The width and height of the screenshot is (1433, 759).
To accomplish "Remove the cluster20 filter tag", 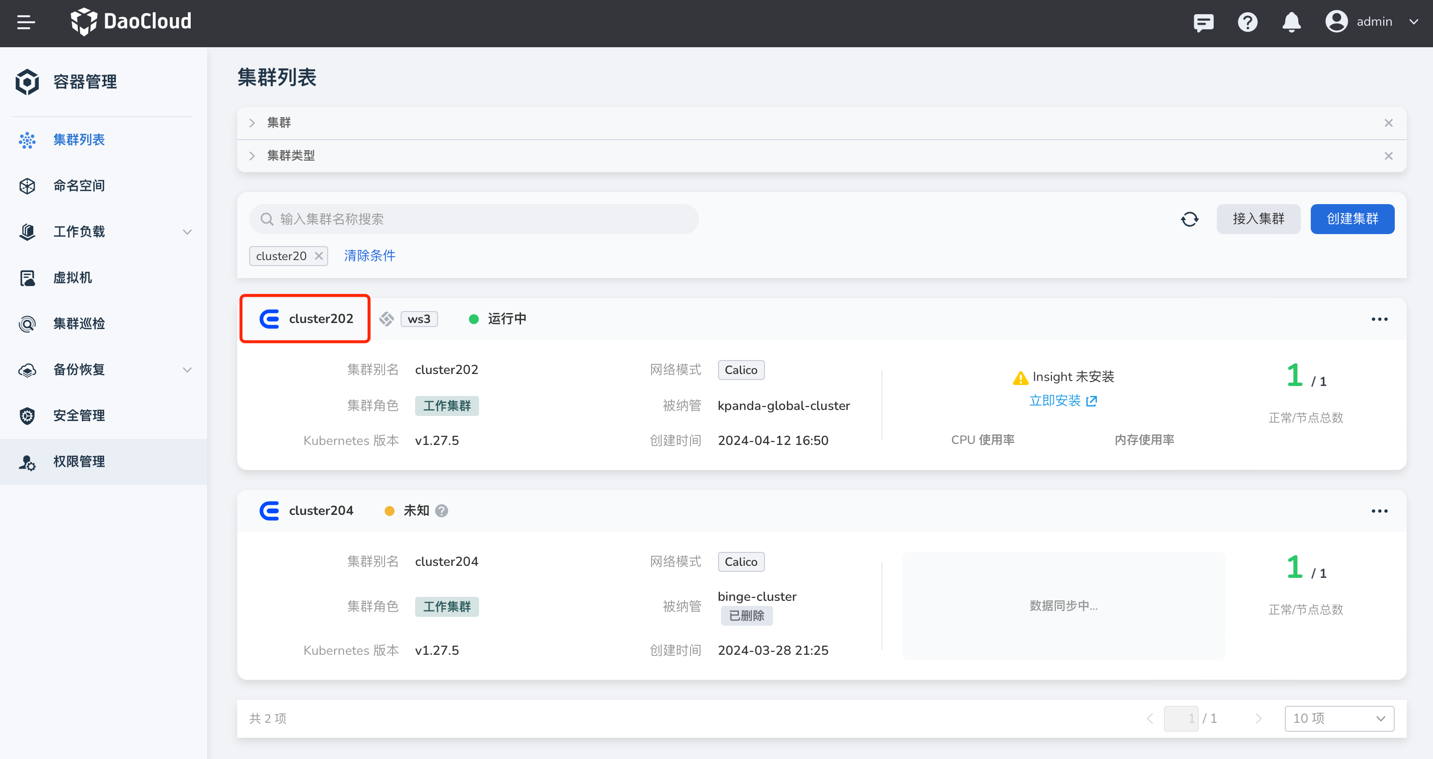I will click(x=319, y=256).
